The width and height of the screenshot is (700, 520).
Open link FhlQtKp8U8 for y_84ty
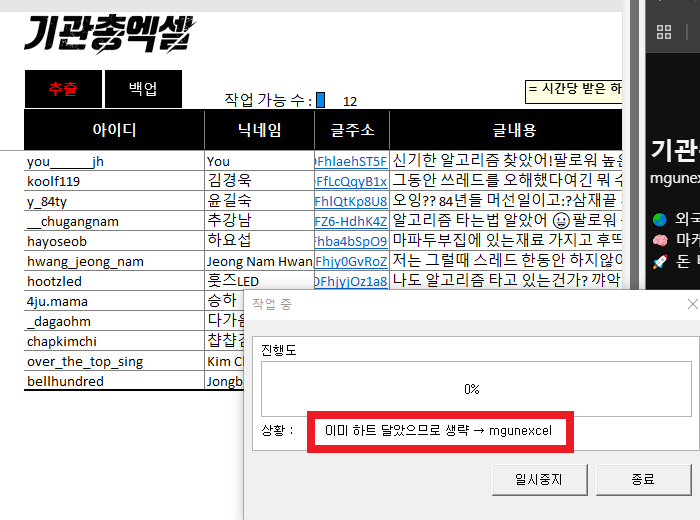(x=351, y=201)
